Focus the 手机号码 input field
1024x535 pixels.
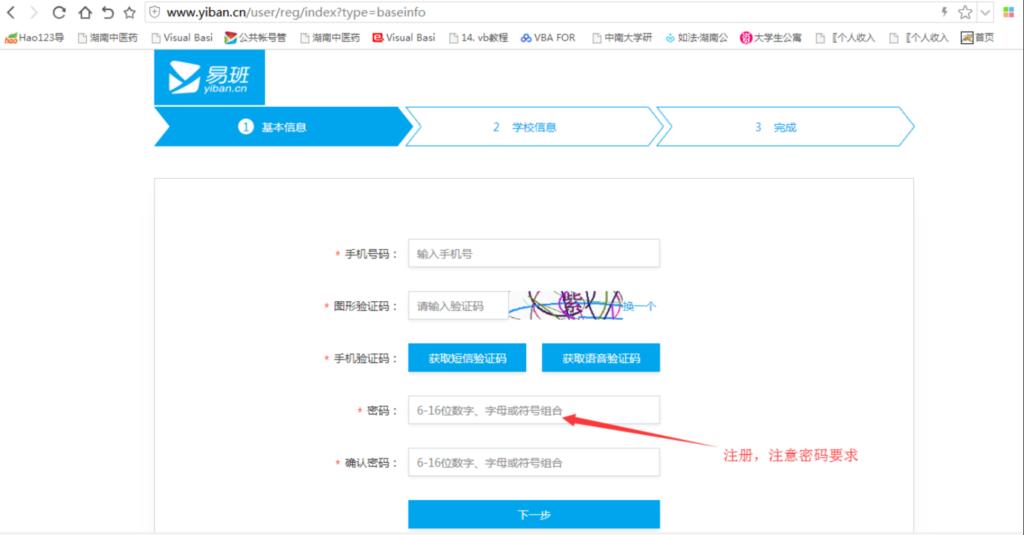pyautogui.click(x=533, y=254)
